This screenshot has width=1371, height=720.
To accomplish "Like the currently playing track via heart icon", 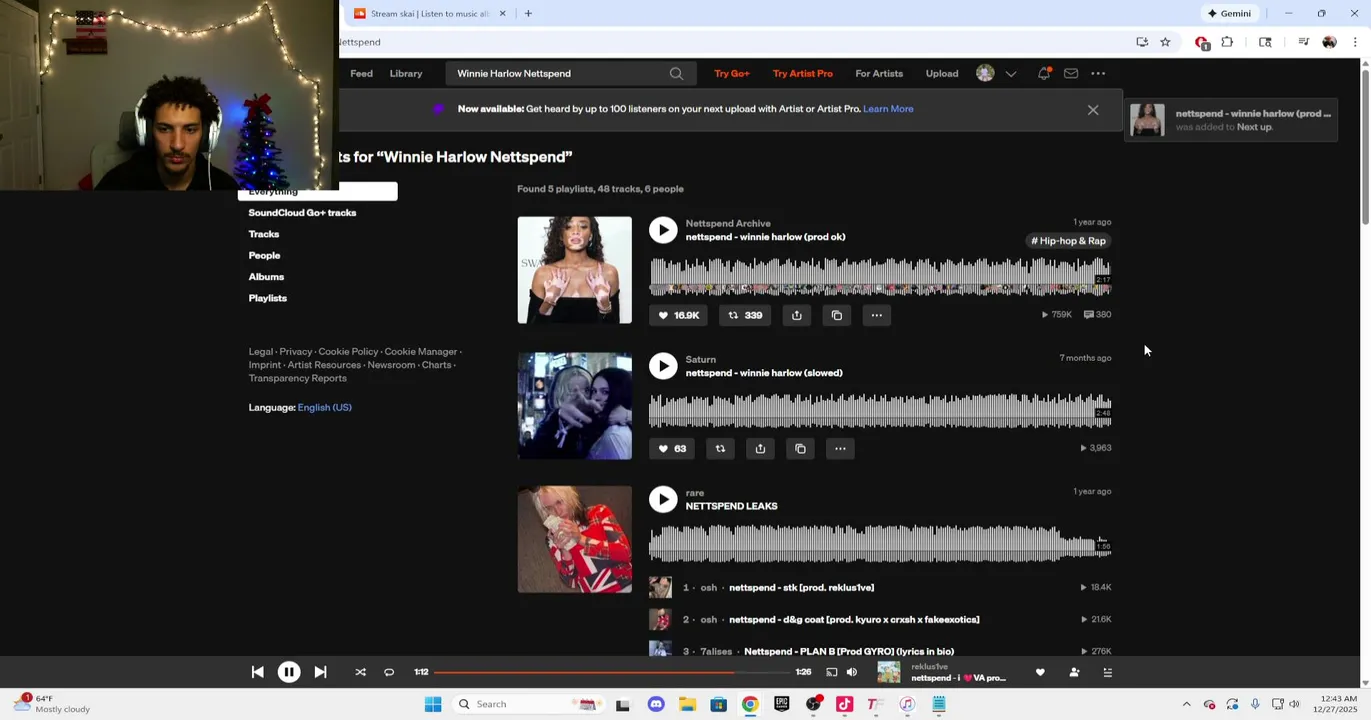I will pyautogui.click(x=1040, y=673).
